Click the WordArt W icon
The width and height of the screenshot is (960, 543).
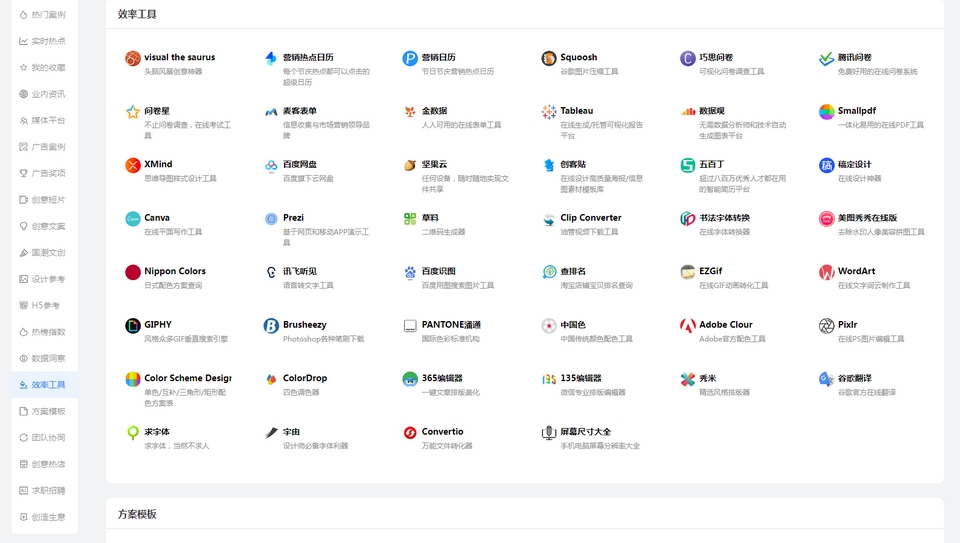(827, 272)
